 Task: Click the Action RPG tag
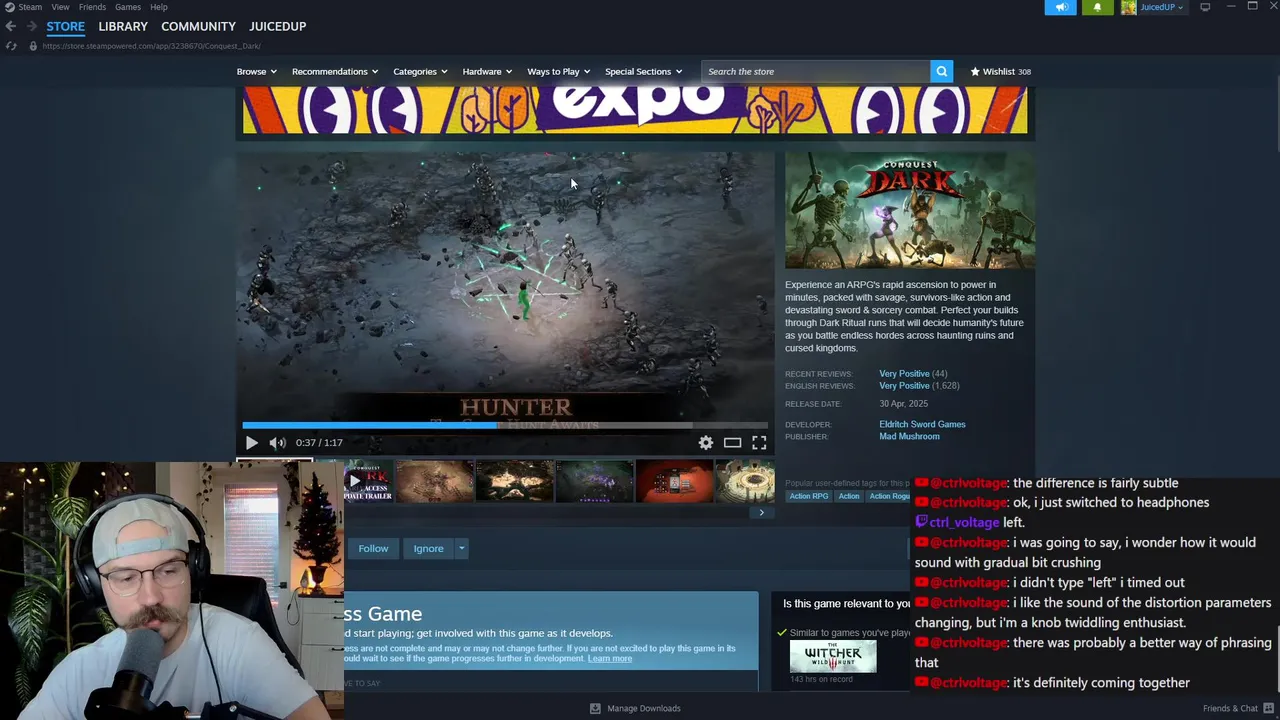(x=809, y=496)
